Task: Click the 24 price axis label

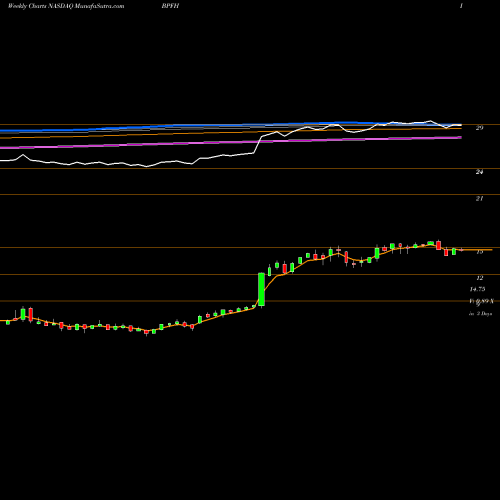Action: [479, 172]
